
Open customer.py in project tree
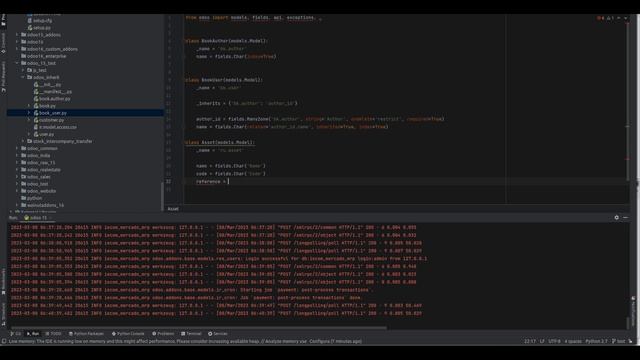51,120
